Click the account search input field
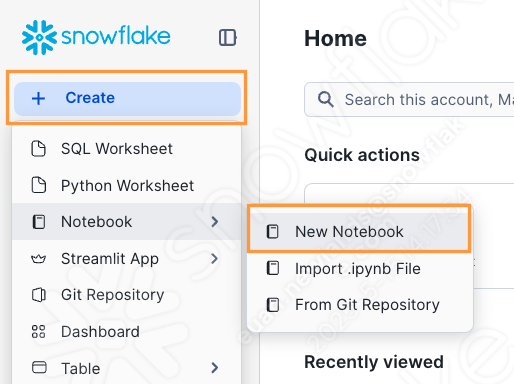The image size is (514, 384). pyautogui.click(x=409, y=100)
